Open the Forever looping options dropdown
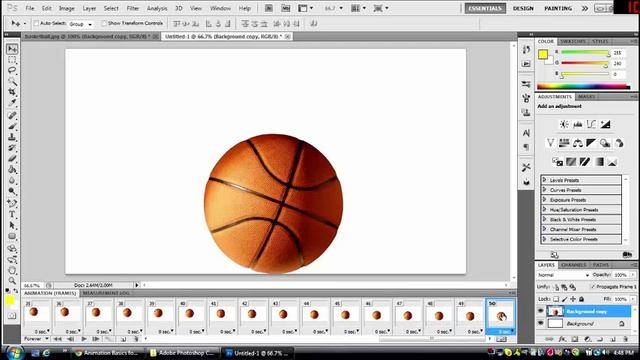The width and height of the screenshot is (640, 360). [x=36, y=339]
